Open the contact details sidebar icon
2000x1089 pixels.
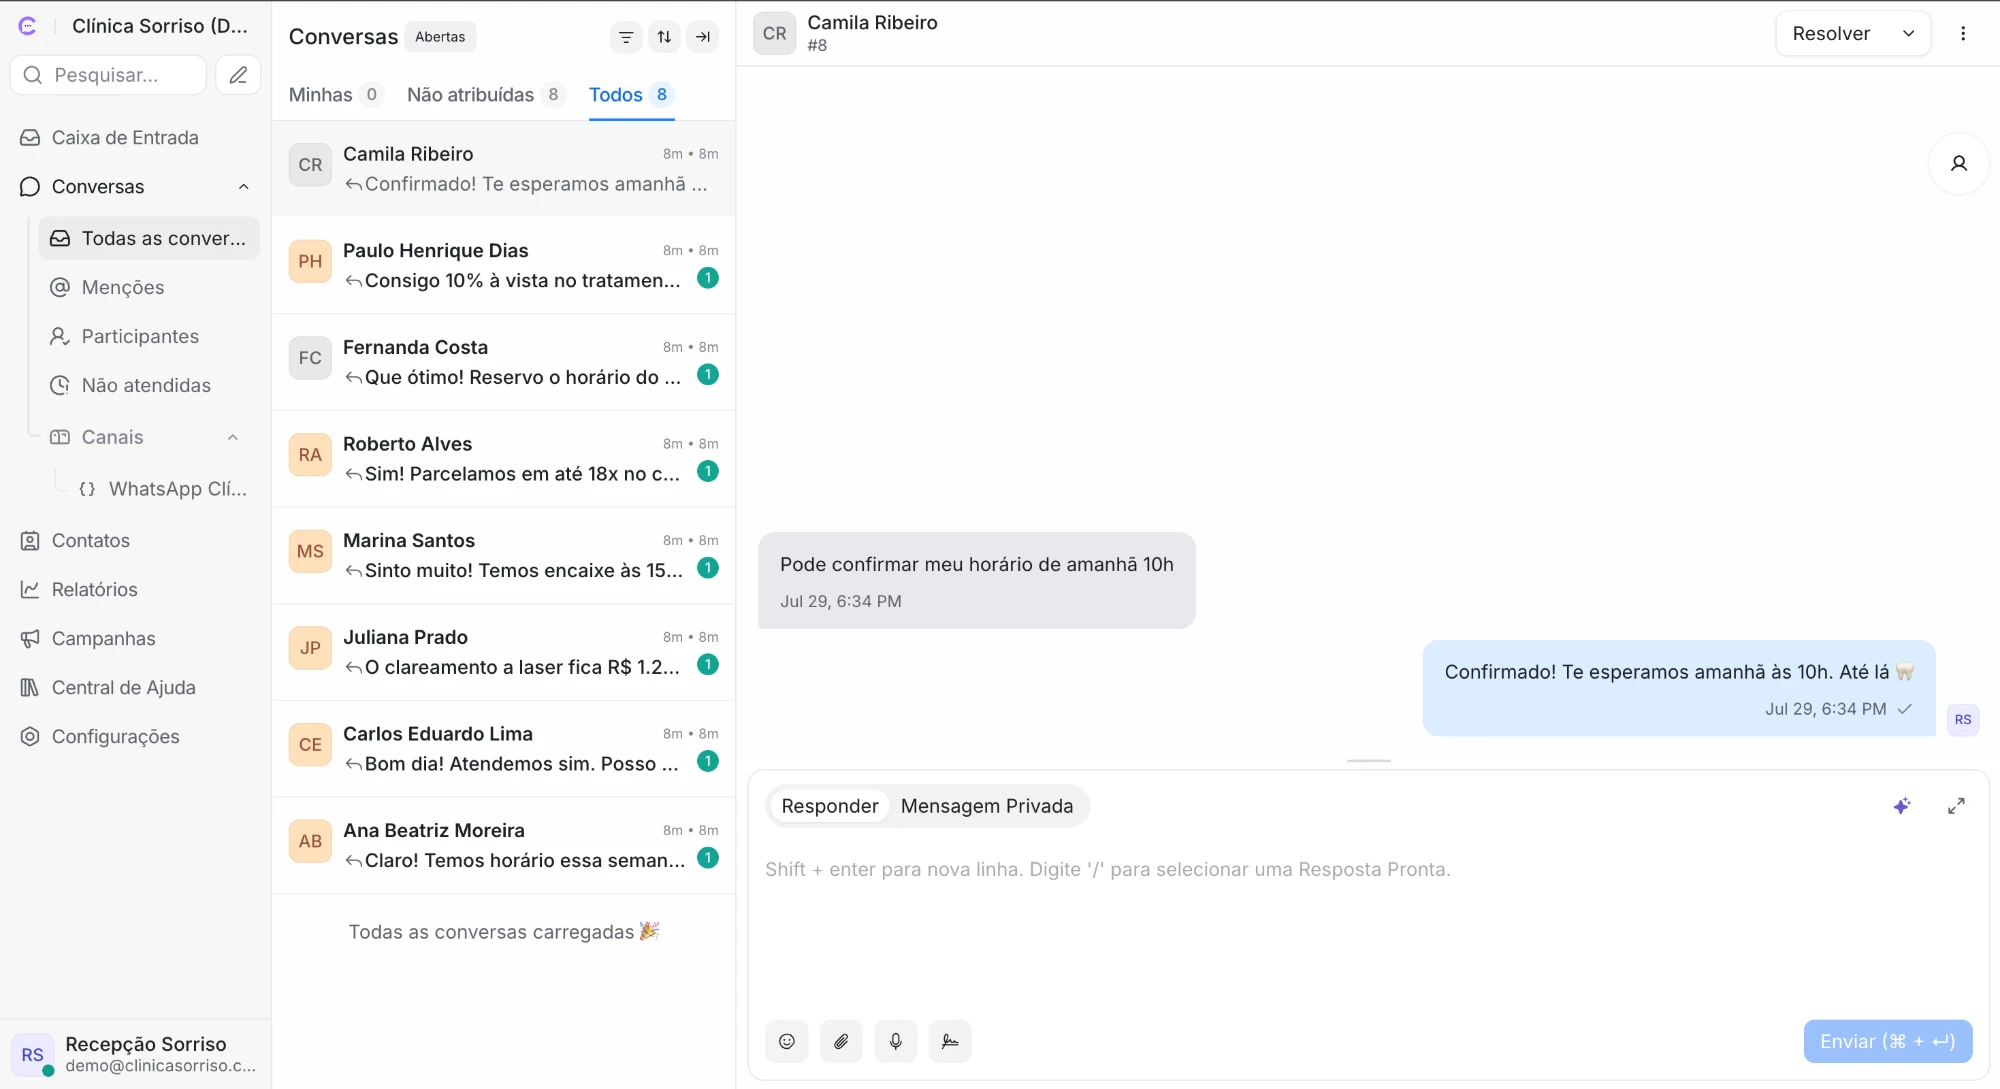[x=1959, y=163]
